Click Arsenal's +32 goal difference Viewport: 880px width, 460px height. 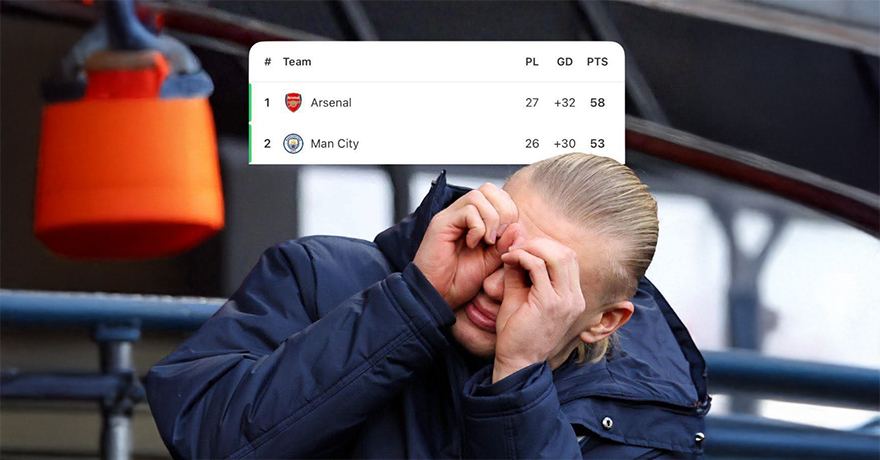click(565, 103)
